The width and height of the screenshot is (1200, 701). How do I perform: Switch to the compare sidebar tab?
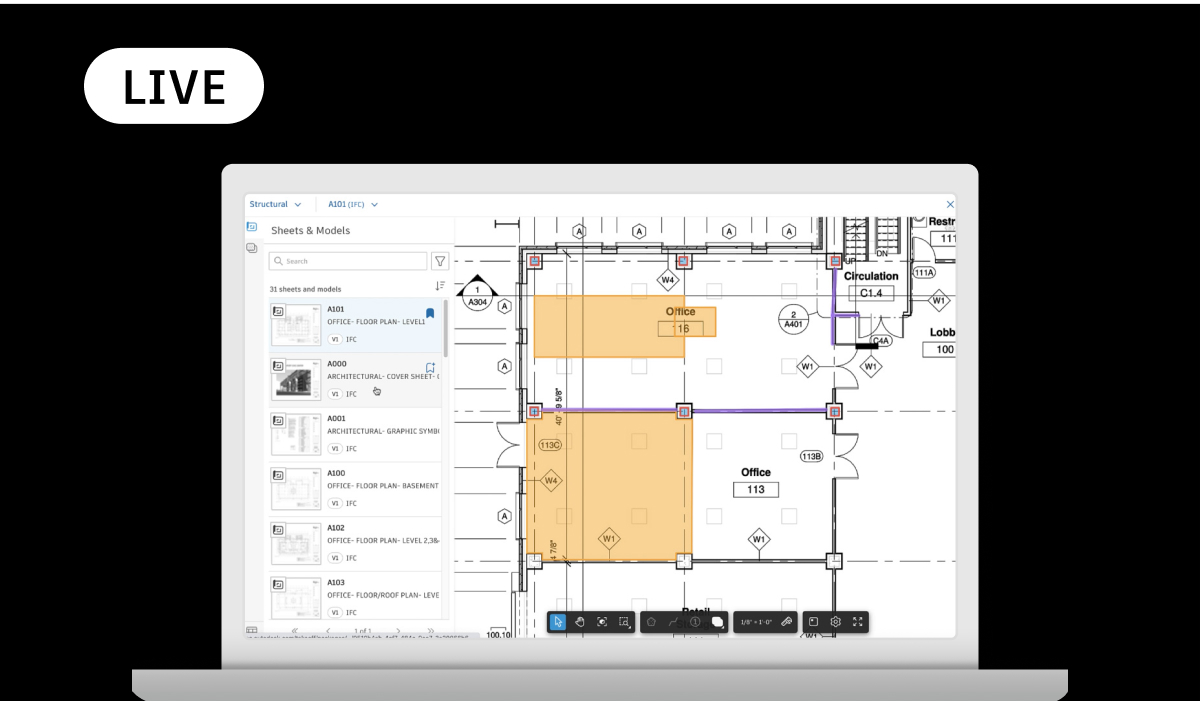pos(251,247)
